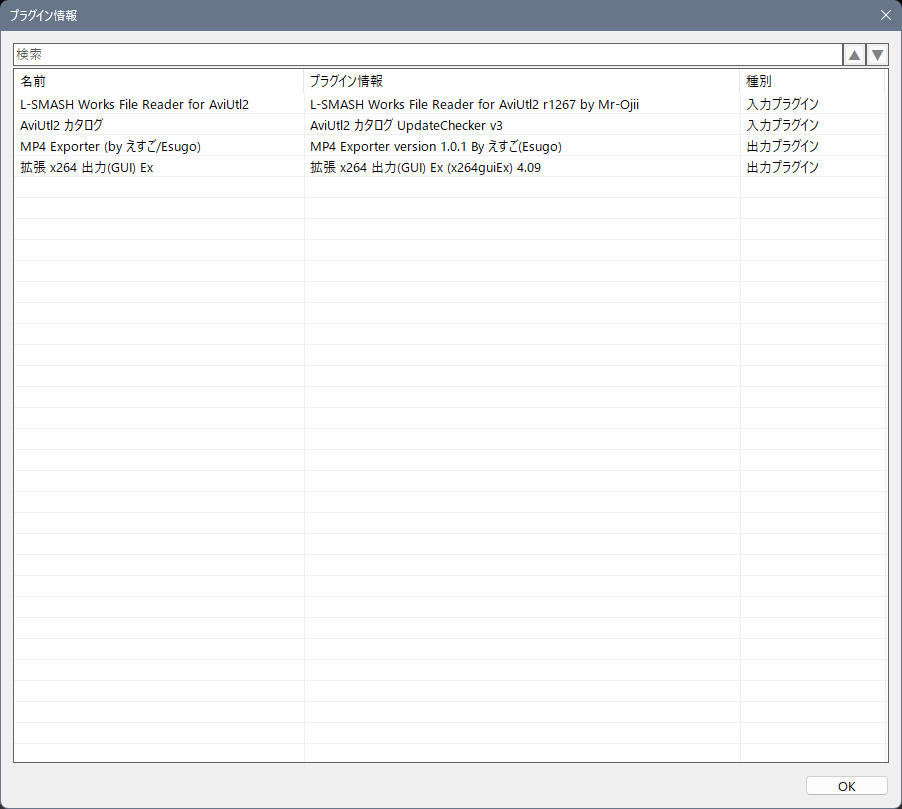Click 出力プラグイン type in the x264 row
Screen dimensions: 902x809
782,167
